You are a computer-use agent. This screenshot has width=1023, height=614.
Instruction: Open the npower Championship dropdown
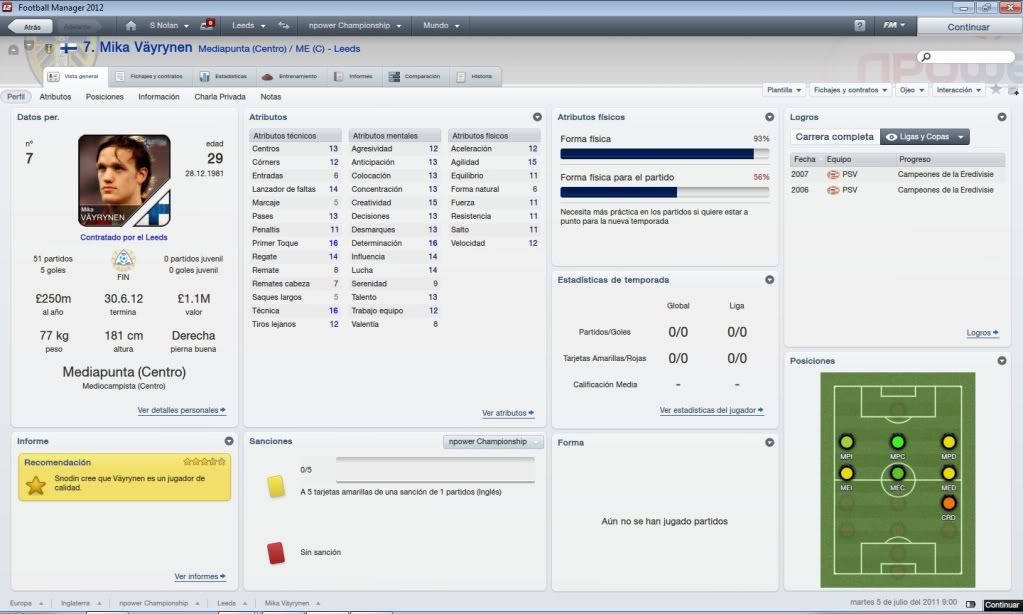tap(355, 25)
